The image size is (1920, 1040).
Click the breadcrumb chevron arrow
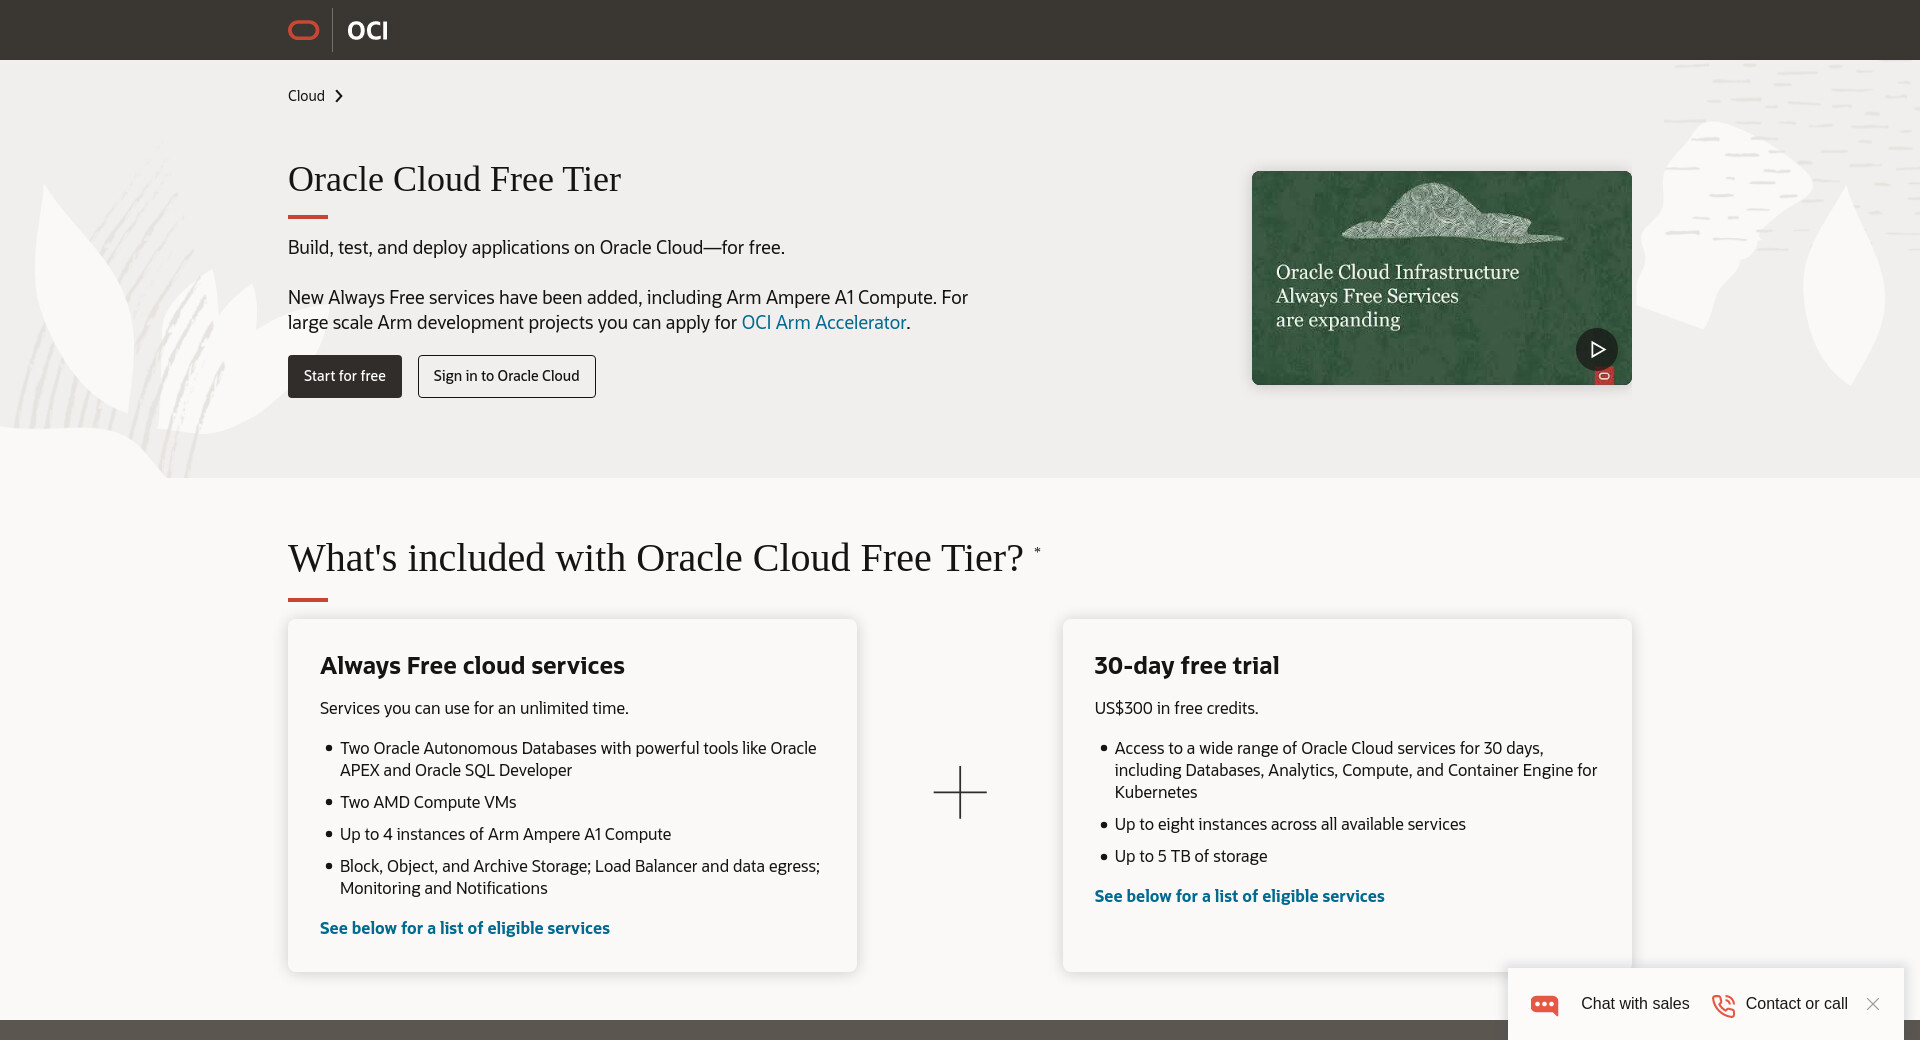(339, 96)
